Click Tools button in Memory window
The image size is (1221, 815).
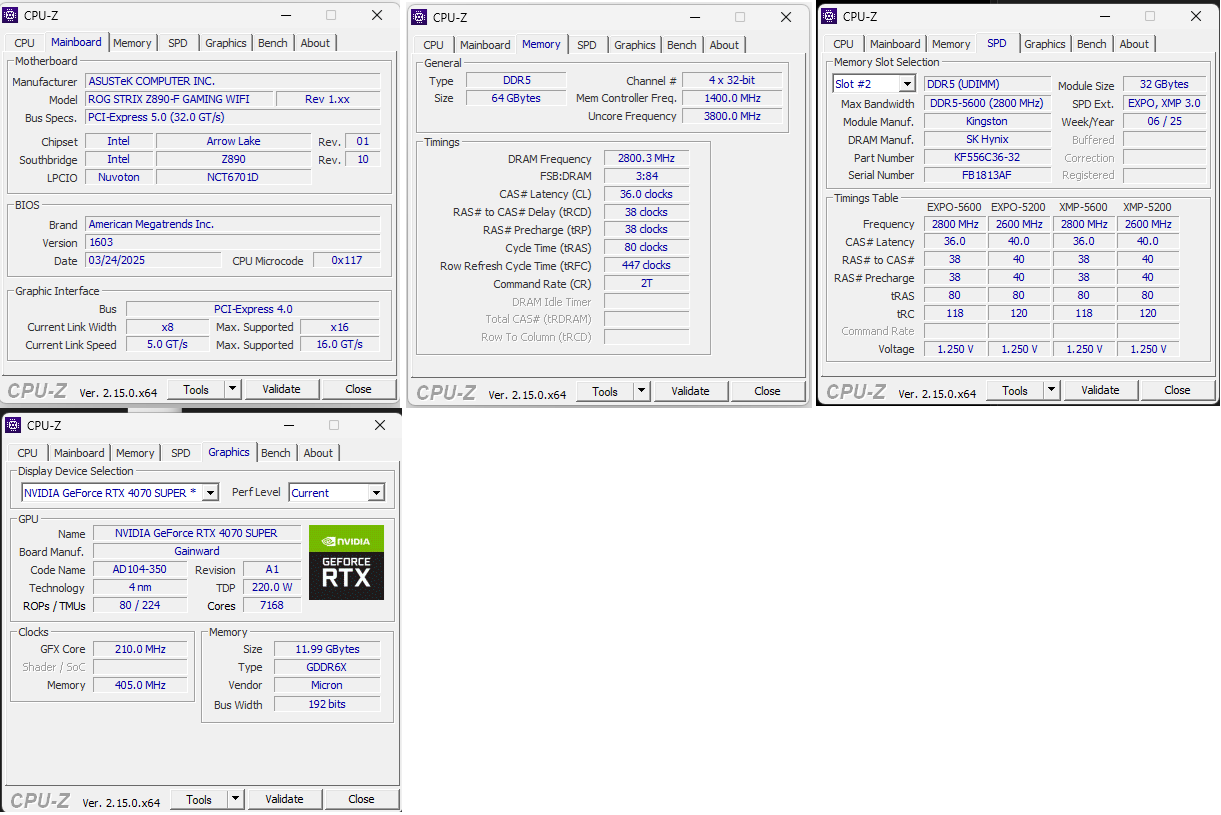click(605, 391)
